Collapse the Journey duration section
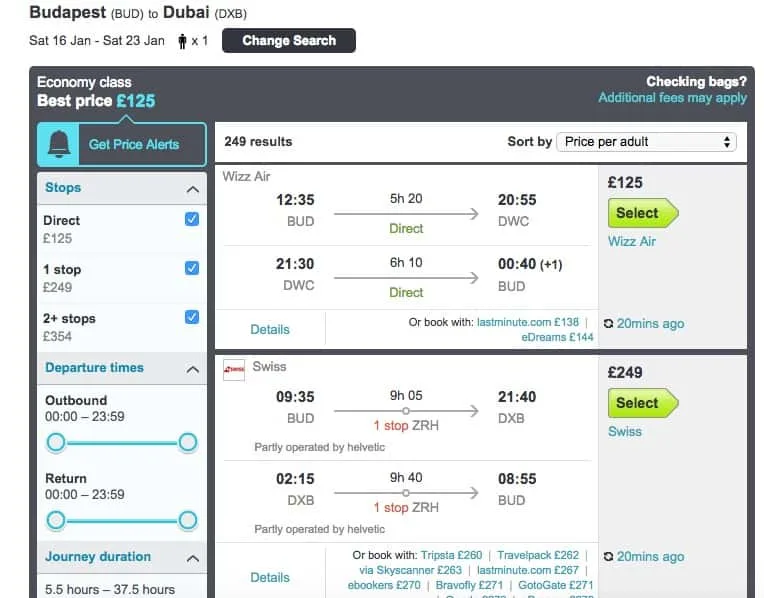This screenshot has height=598, width=764. [x=192, y=558]
